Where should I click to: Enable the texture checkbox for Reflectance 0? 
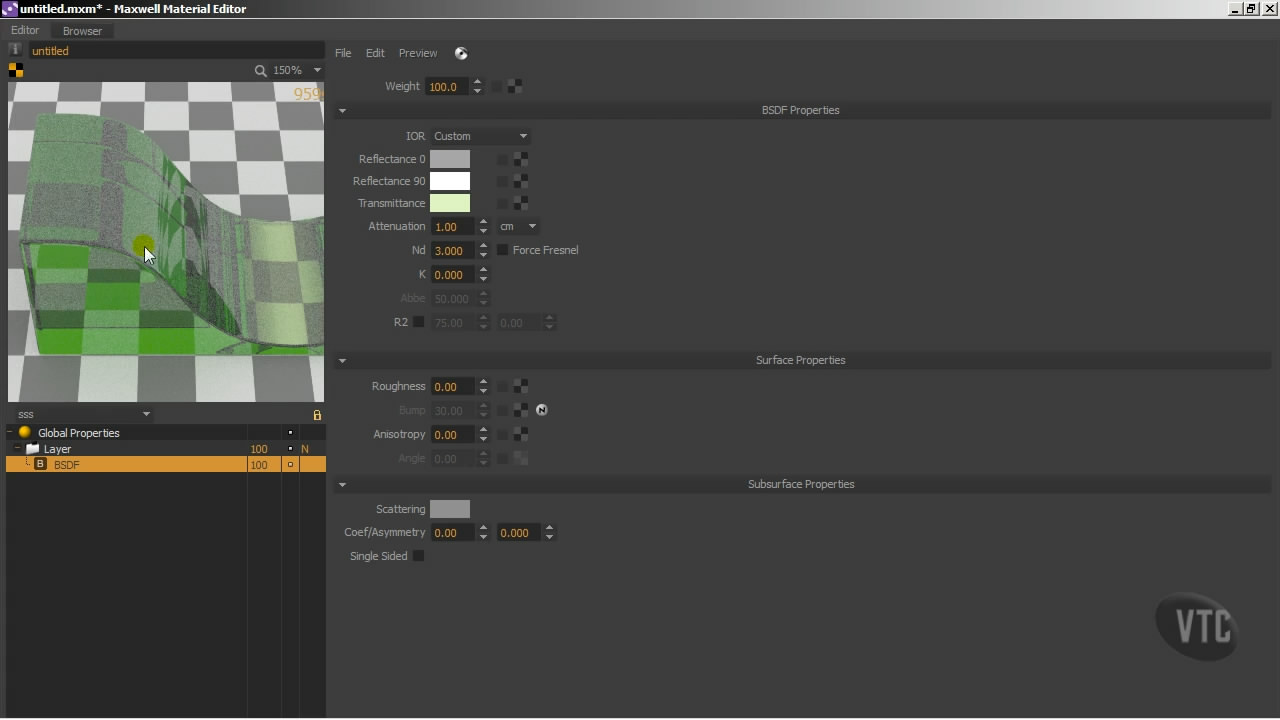click(503, 159)
